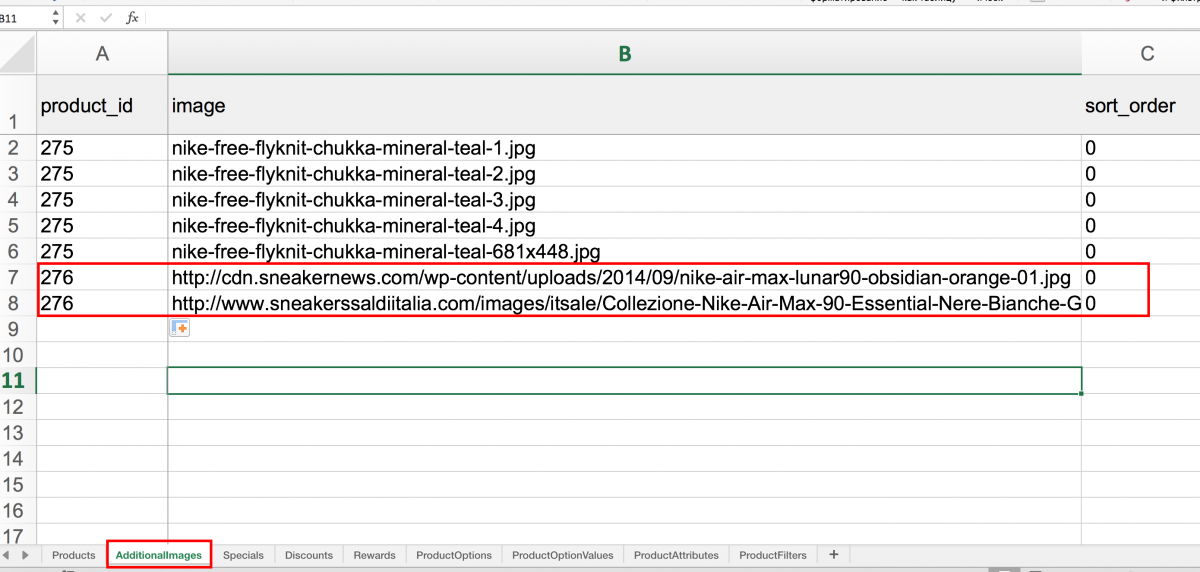Click the select-all triangle corner
Viewport: 1200px width, 572px height.
[x=18, y=54]
